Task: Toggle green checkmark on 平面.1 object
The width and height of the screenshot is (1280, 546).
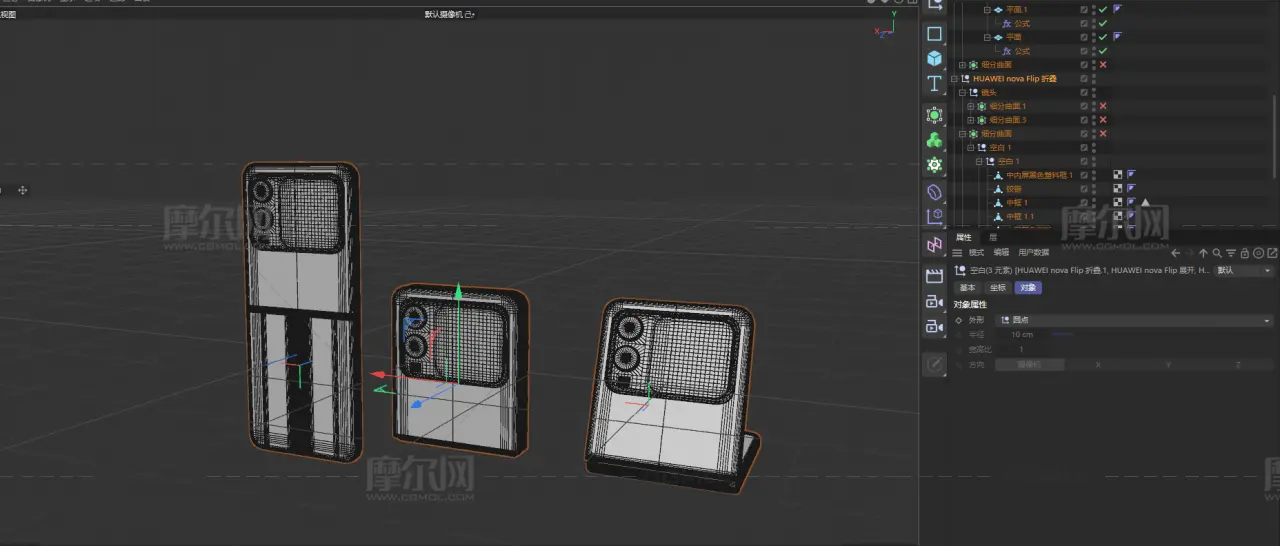Action: 1102,9
